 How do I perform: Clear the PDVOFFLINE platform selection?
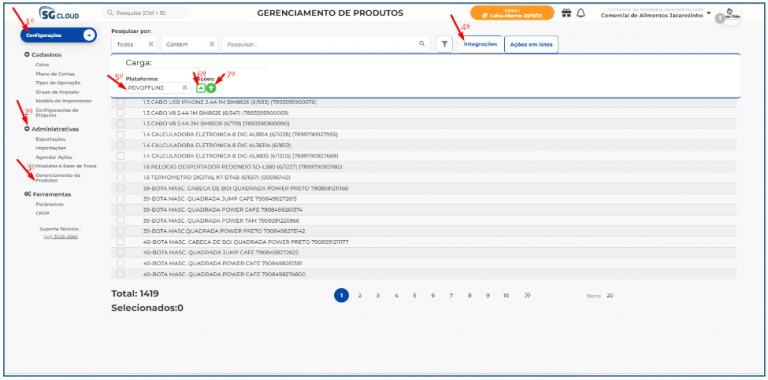[185, 88]
